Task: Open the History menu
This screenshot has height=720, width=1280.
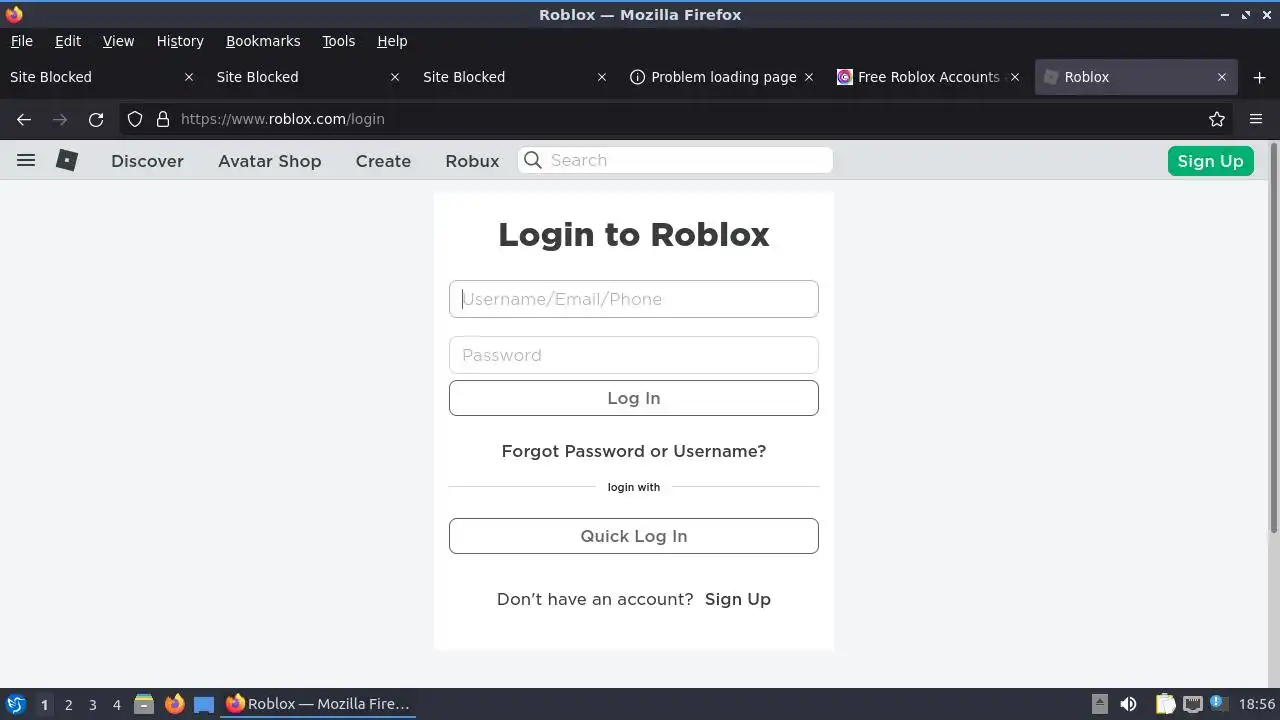Action: 180,41
